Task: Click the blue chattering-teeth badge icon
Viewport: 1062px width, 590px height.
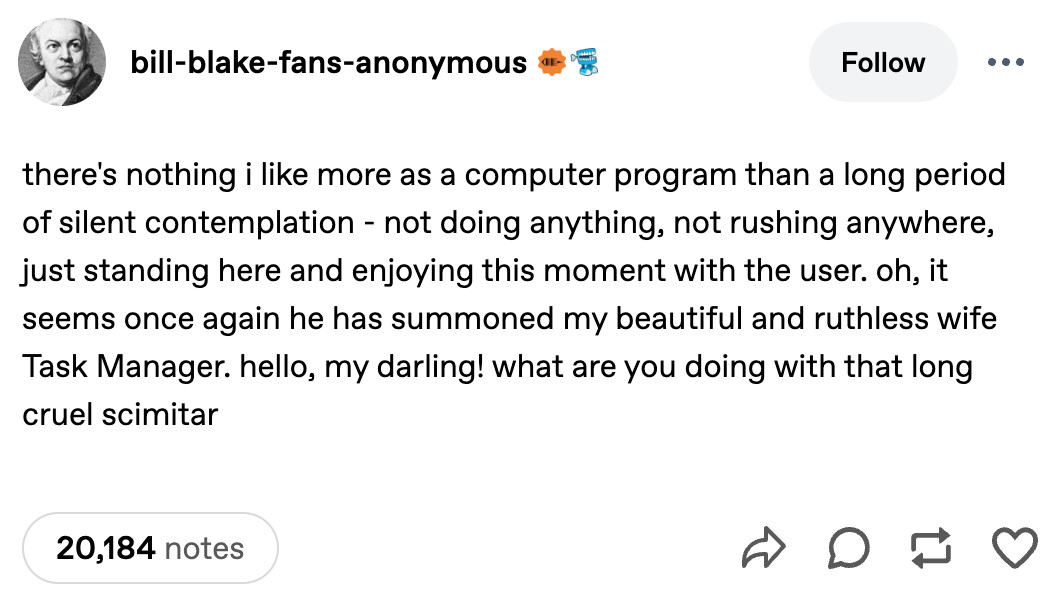Action: (x=582, y=63)
